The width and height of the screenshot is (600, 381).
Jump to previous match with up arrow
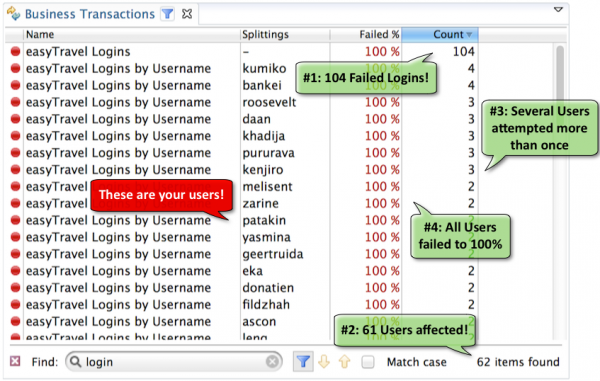[x=345, y=361]
